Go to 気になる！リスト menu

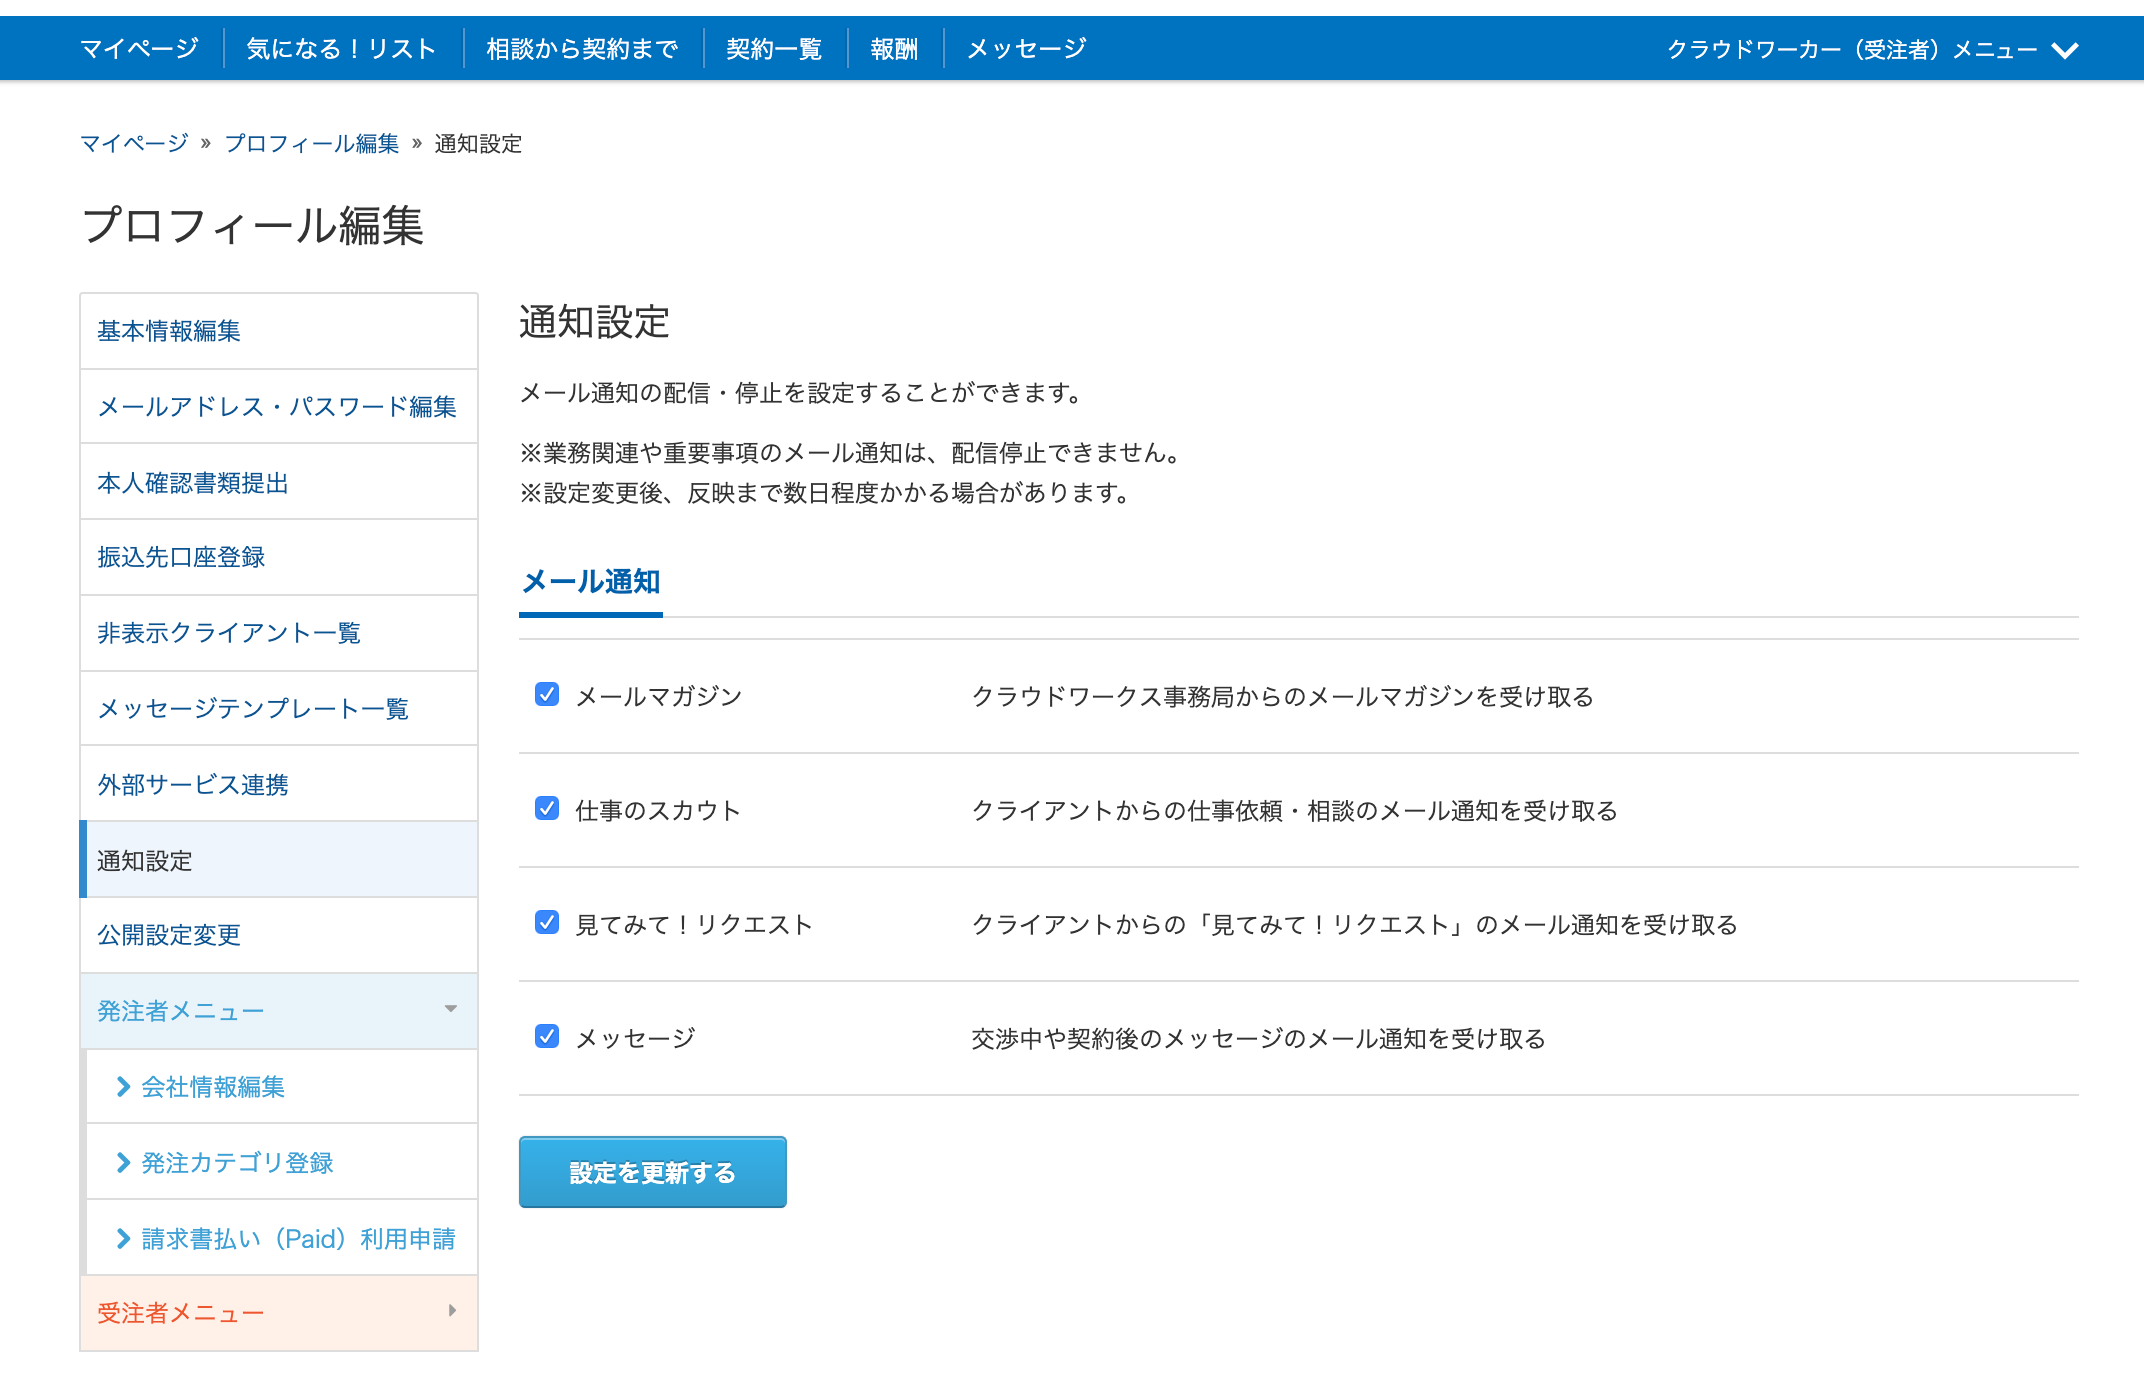[x=341, y=49]
